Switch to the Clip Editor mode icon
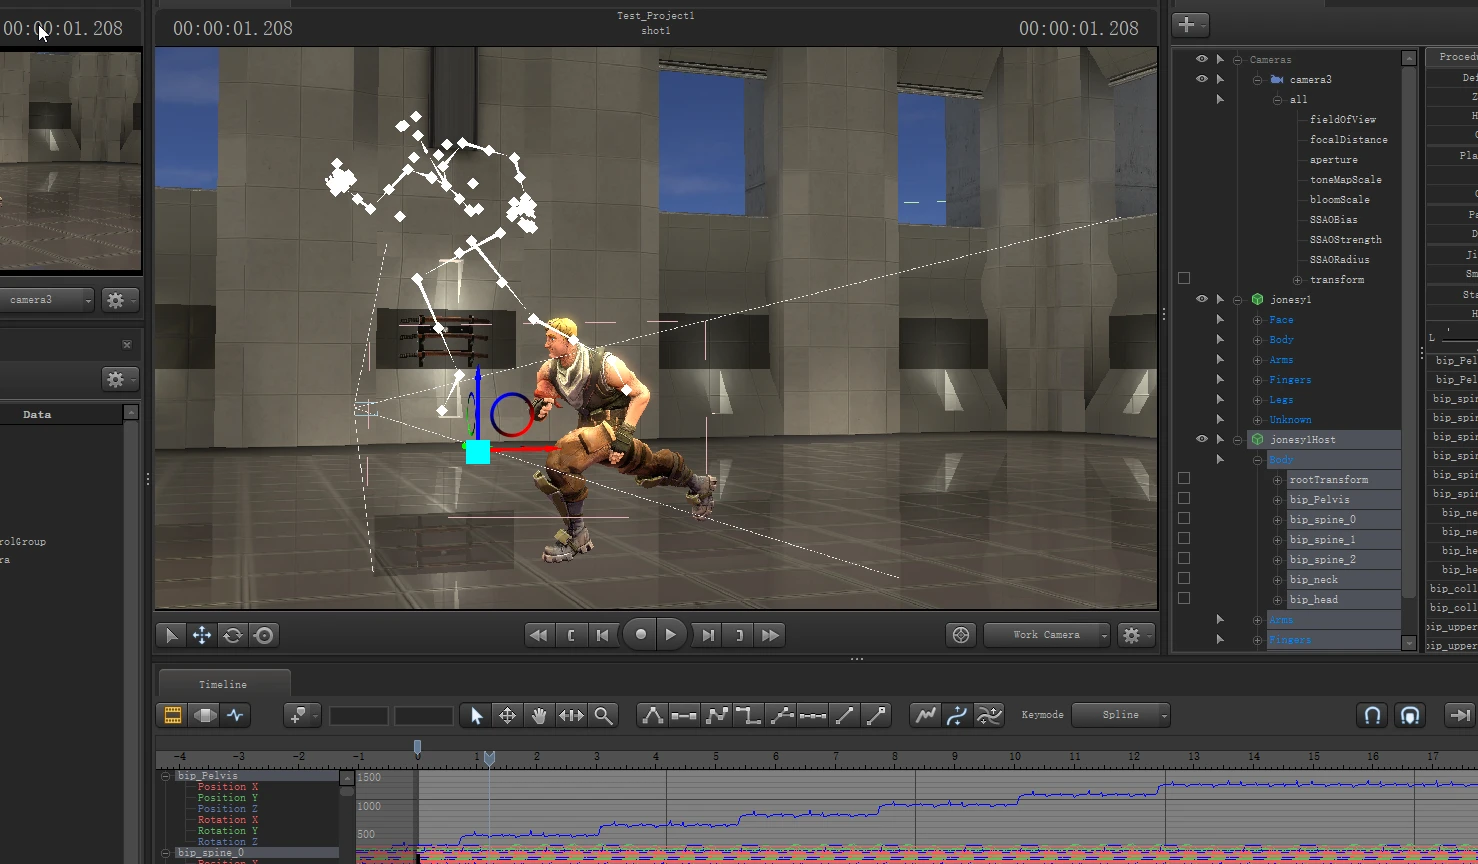The image size is (1478, 864). point(173,715)
